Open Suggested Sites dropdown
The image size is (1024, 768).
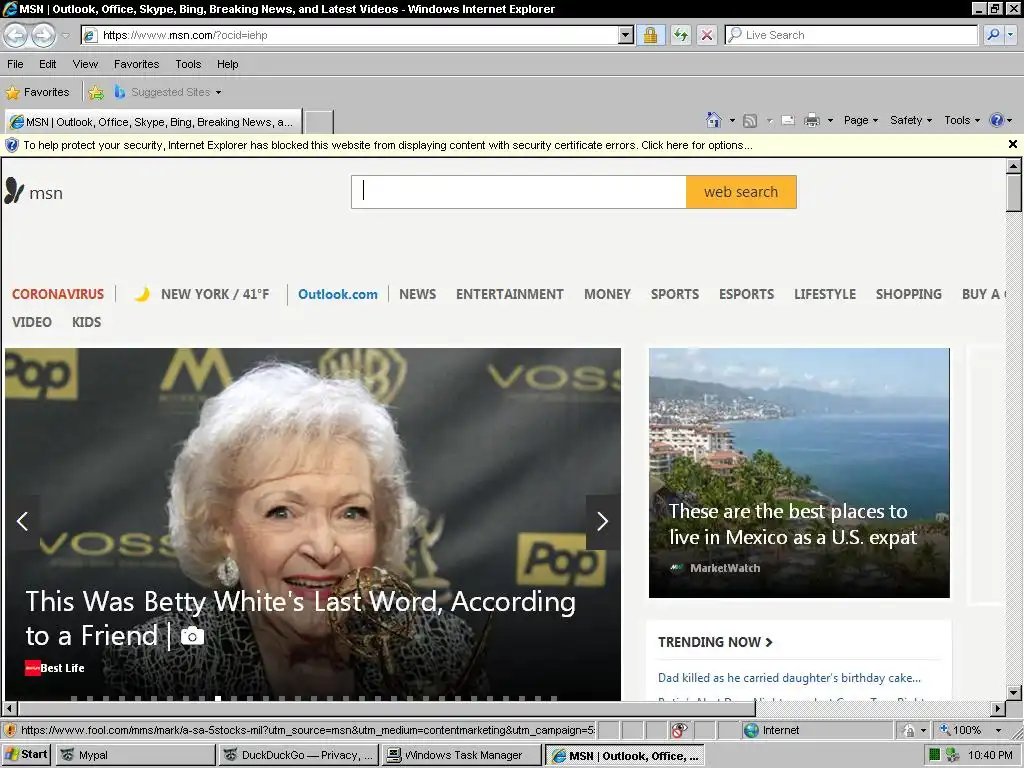(168, 93)
